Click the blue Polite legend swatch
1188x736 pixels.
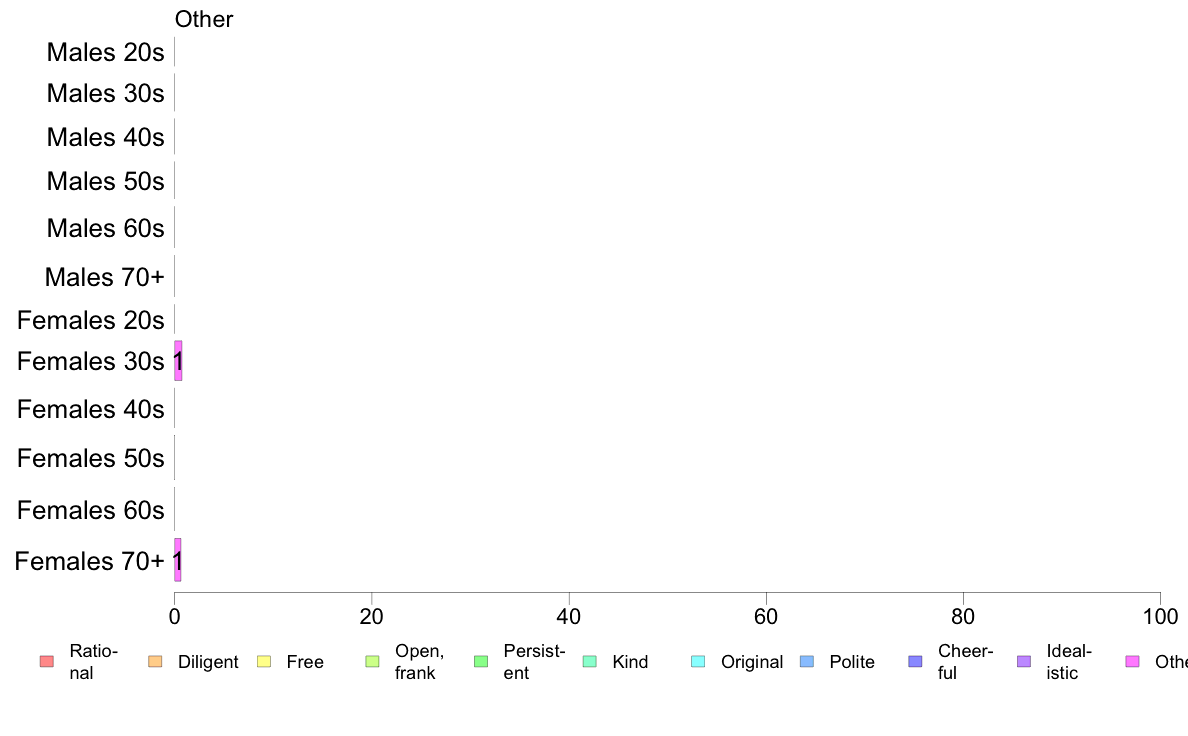pyautogui.click(x=807, y=661)
